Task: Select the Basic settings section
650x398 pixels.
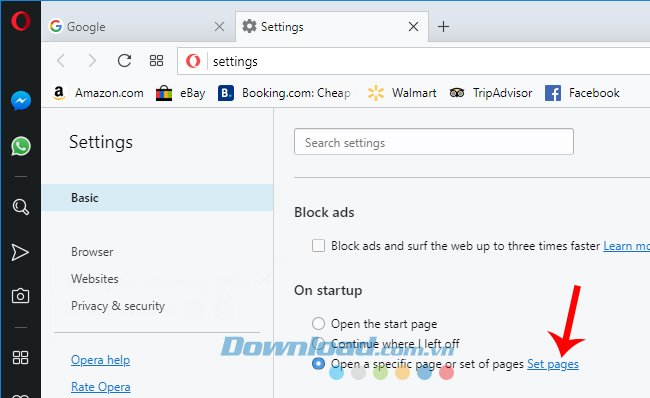Action: [x=158, y=198]
